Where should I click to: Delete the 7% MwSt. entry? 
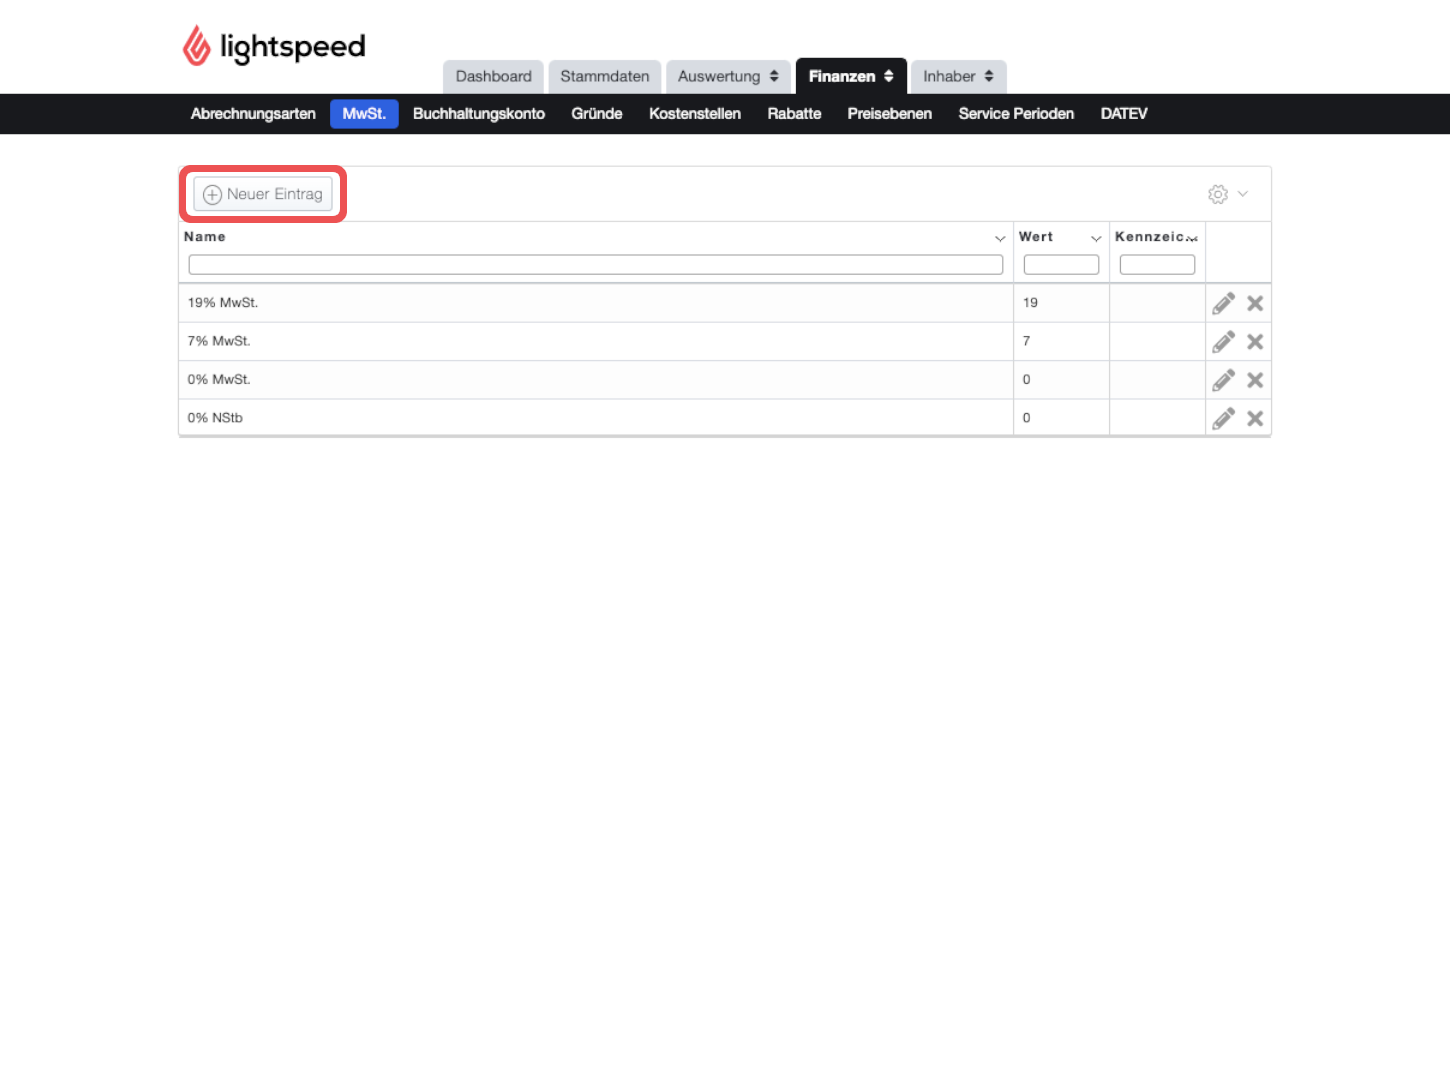[x=1255, y=342]
